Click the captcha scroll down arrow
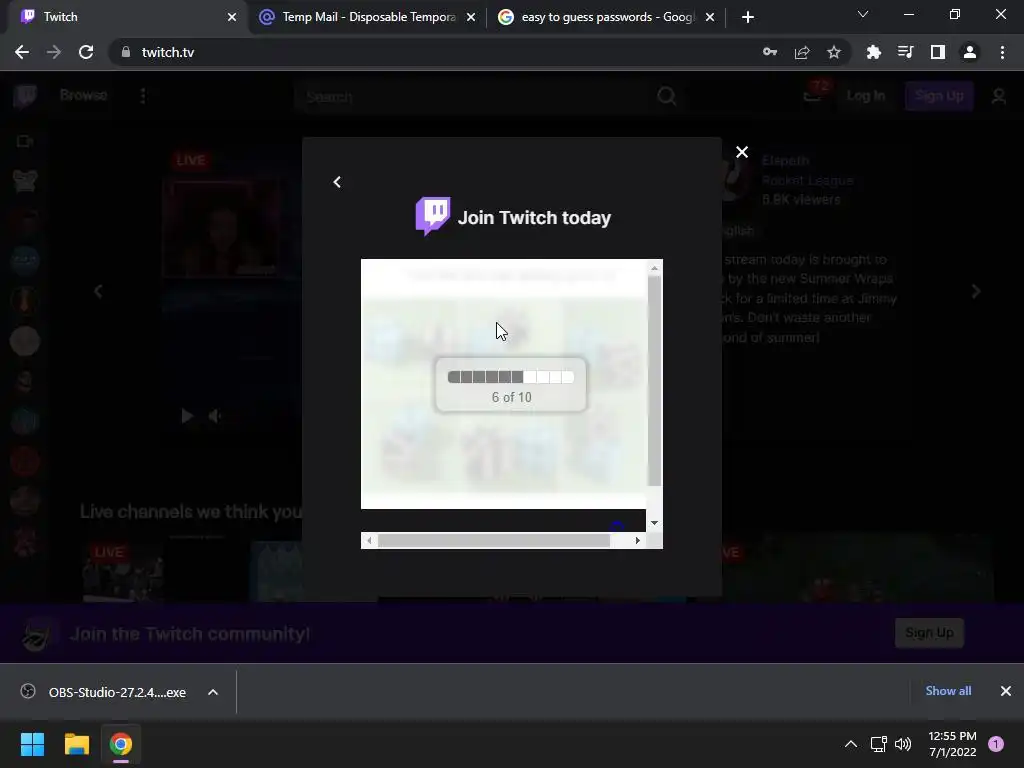 coord(654,523)
